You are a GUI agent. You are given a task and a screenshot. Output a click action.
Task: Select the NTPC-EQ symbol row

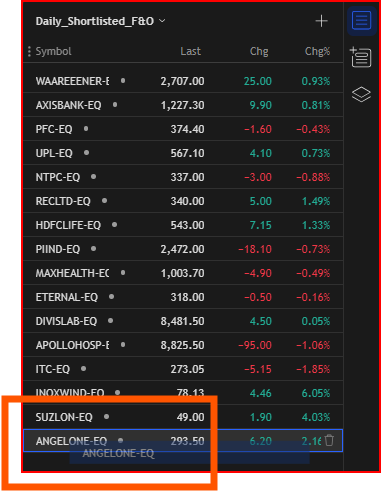(183, 177)
